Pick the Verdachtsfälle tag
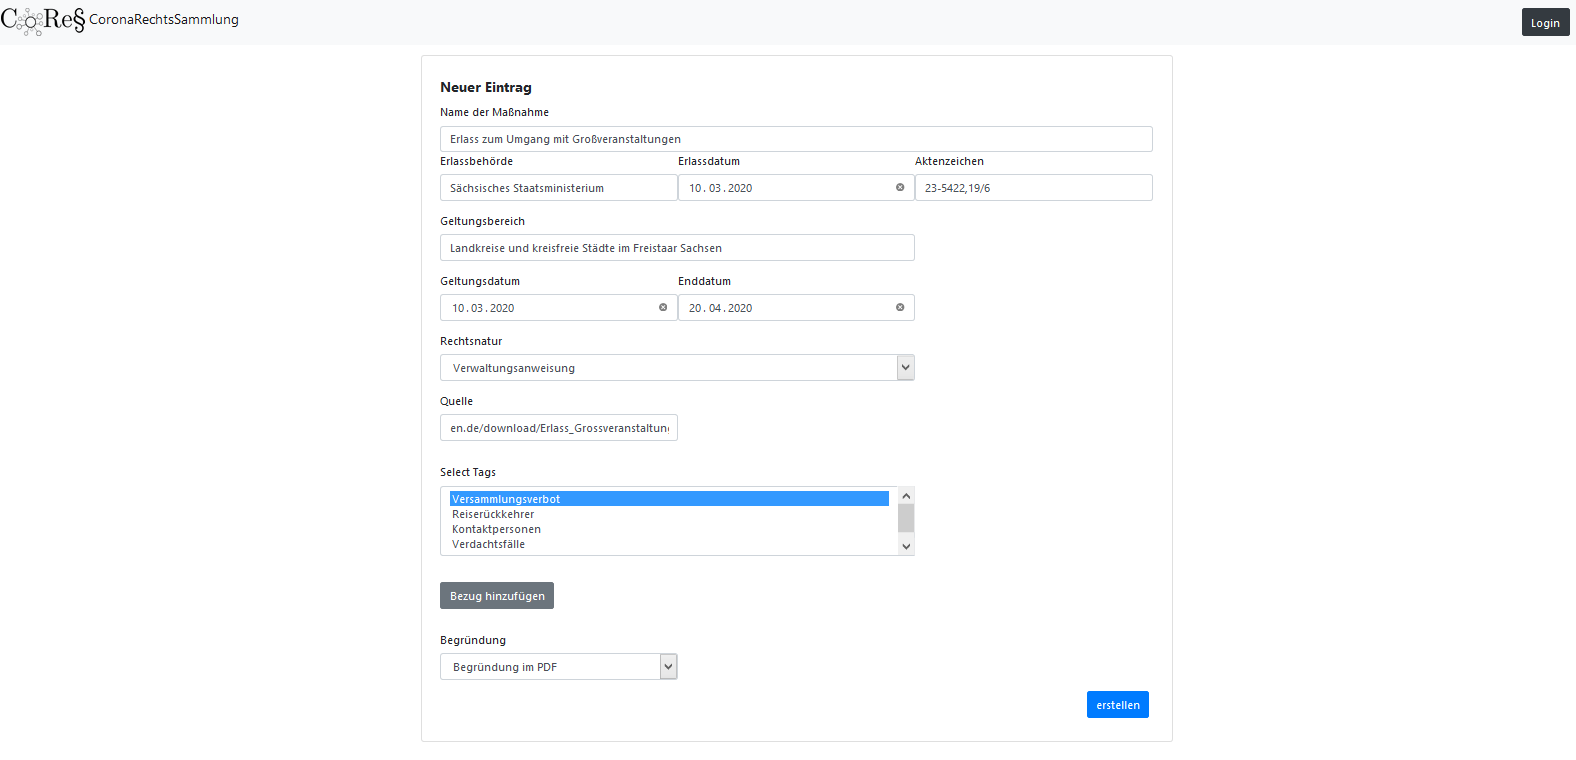The width and height of the screenshot is (1576, 760). (488, 545)
